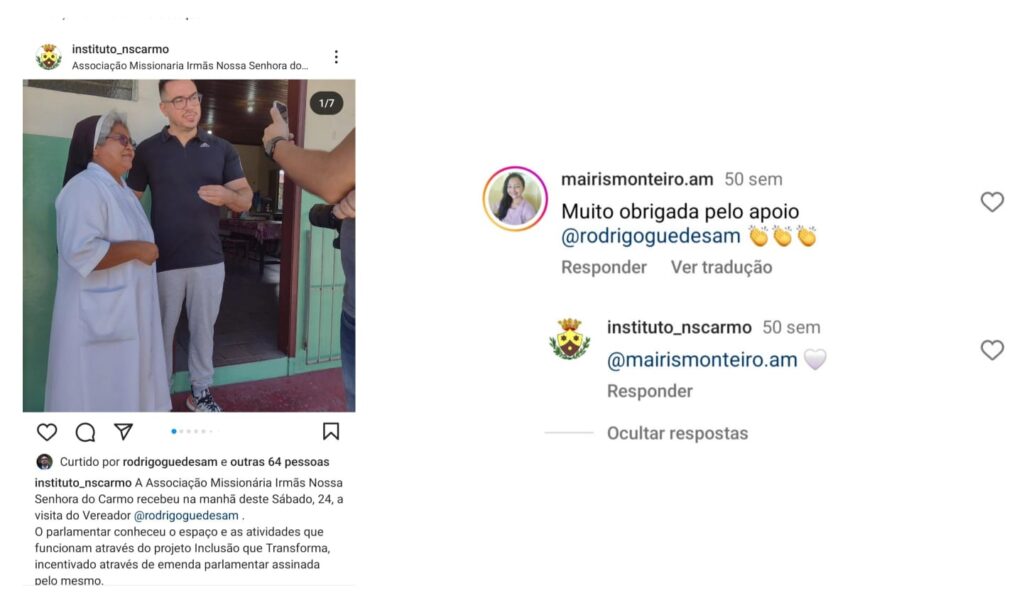Viewport: 1024px width, 608px height.
Task: Like the post with heart icon
Action: point(47,432)
